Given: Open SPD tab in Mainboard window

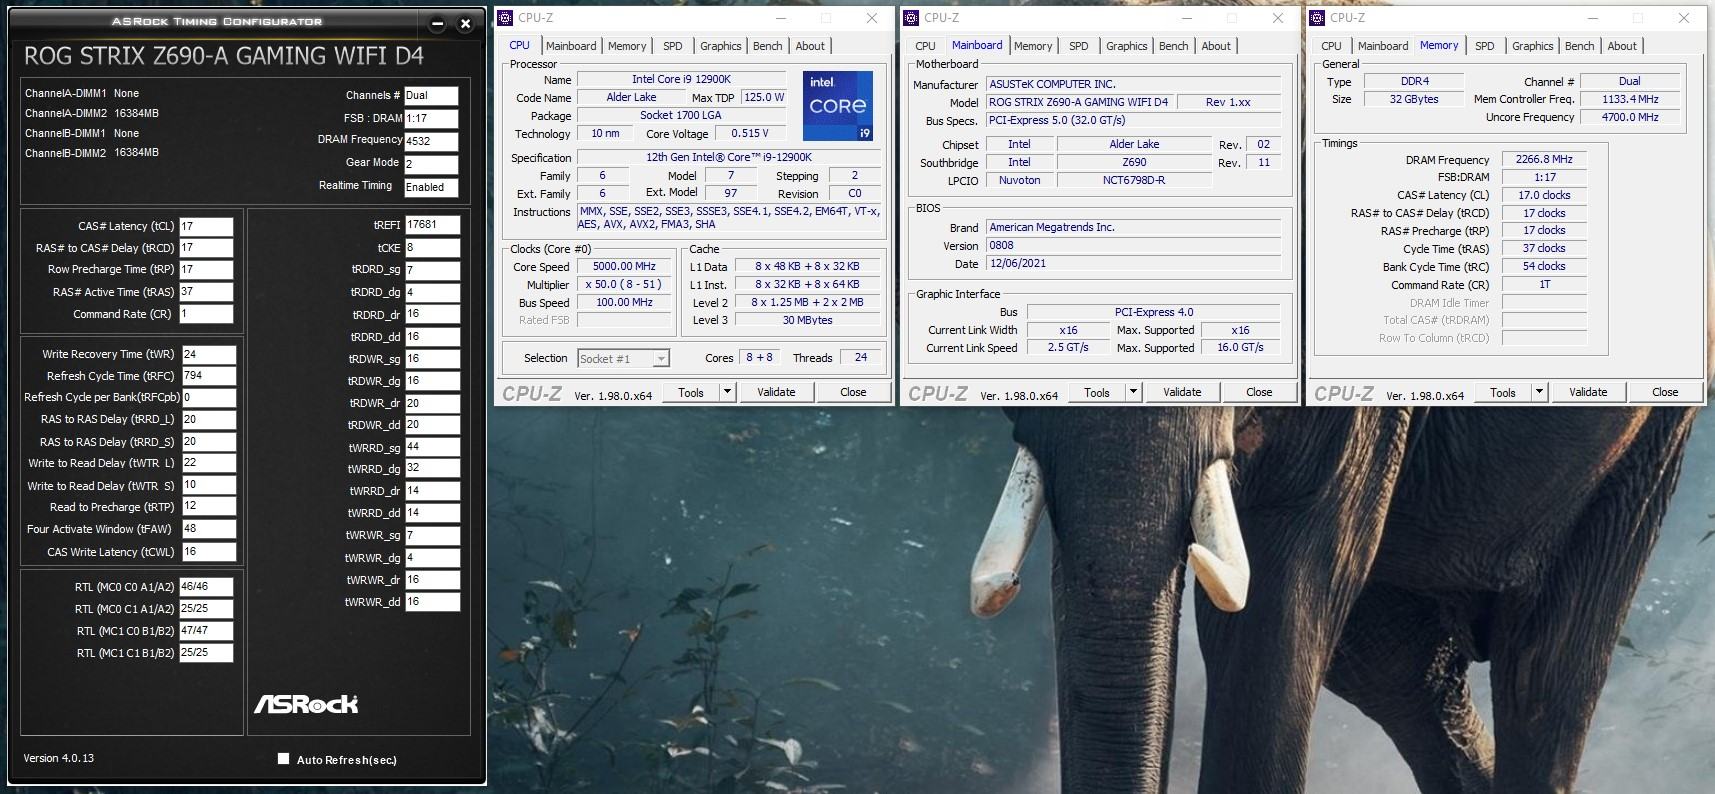Looking at the screenshot, I should point(1079,46).
